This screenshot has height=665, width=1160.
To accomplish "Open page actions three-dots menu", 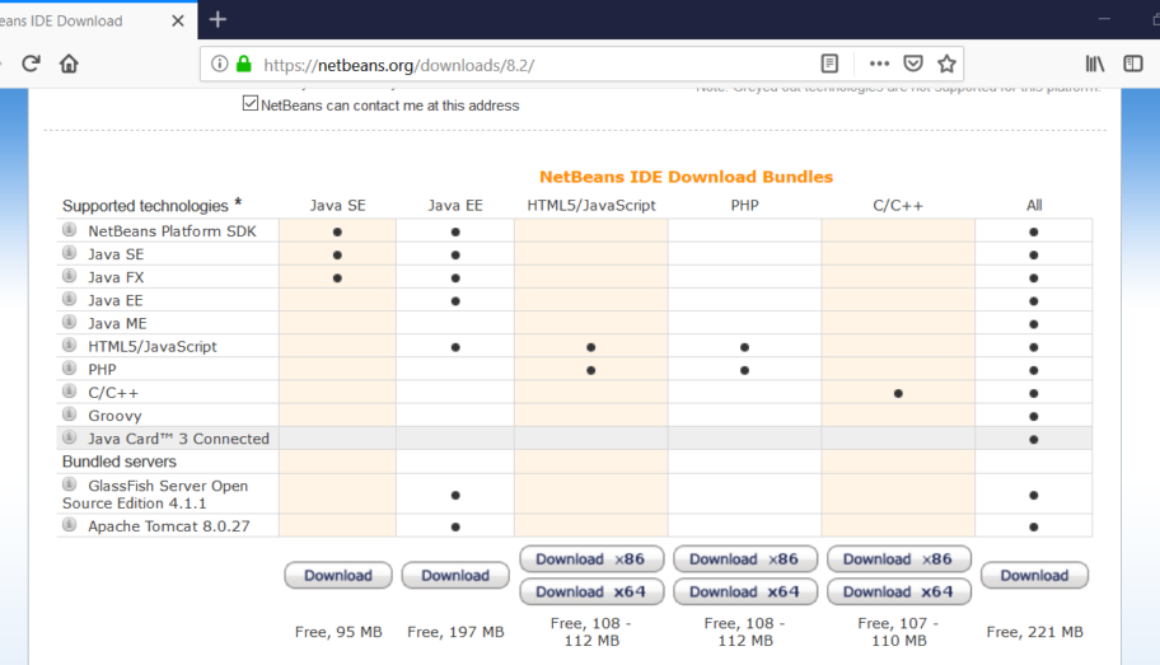I will coord(879,64).
